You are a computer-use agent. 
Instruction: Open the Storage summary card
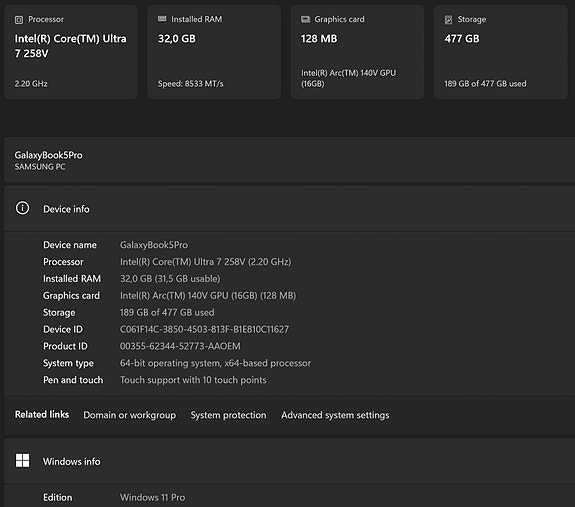(x=501, y=52)
